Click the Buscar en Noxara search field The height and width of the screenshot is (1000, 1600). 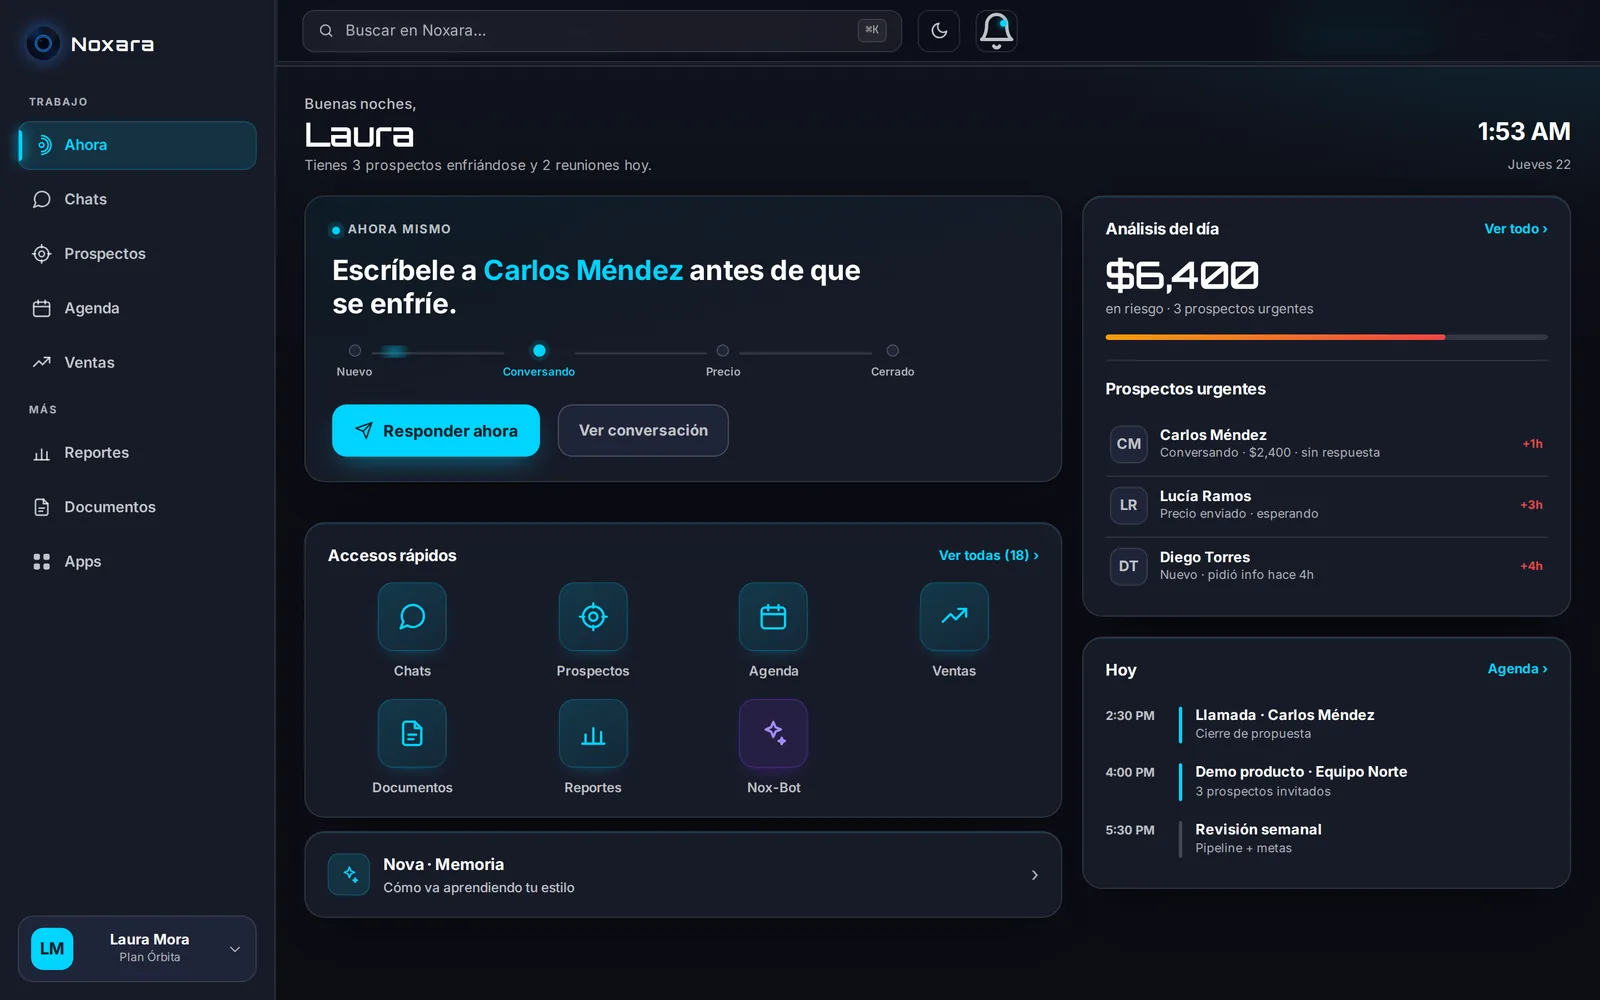602,31
